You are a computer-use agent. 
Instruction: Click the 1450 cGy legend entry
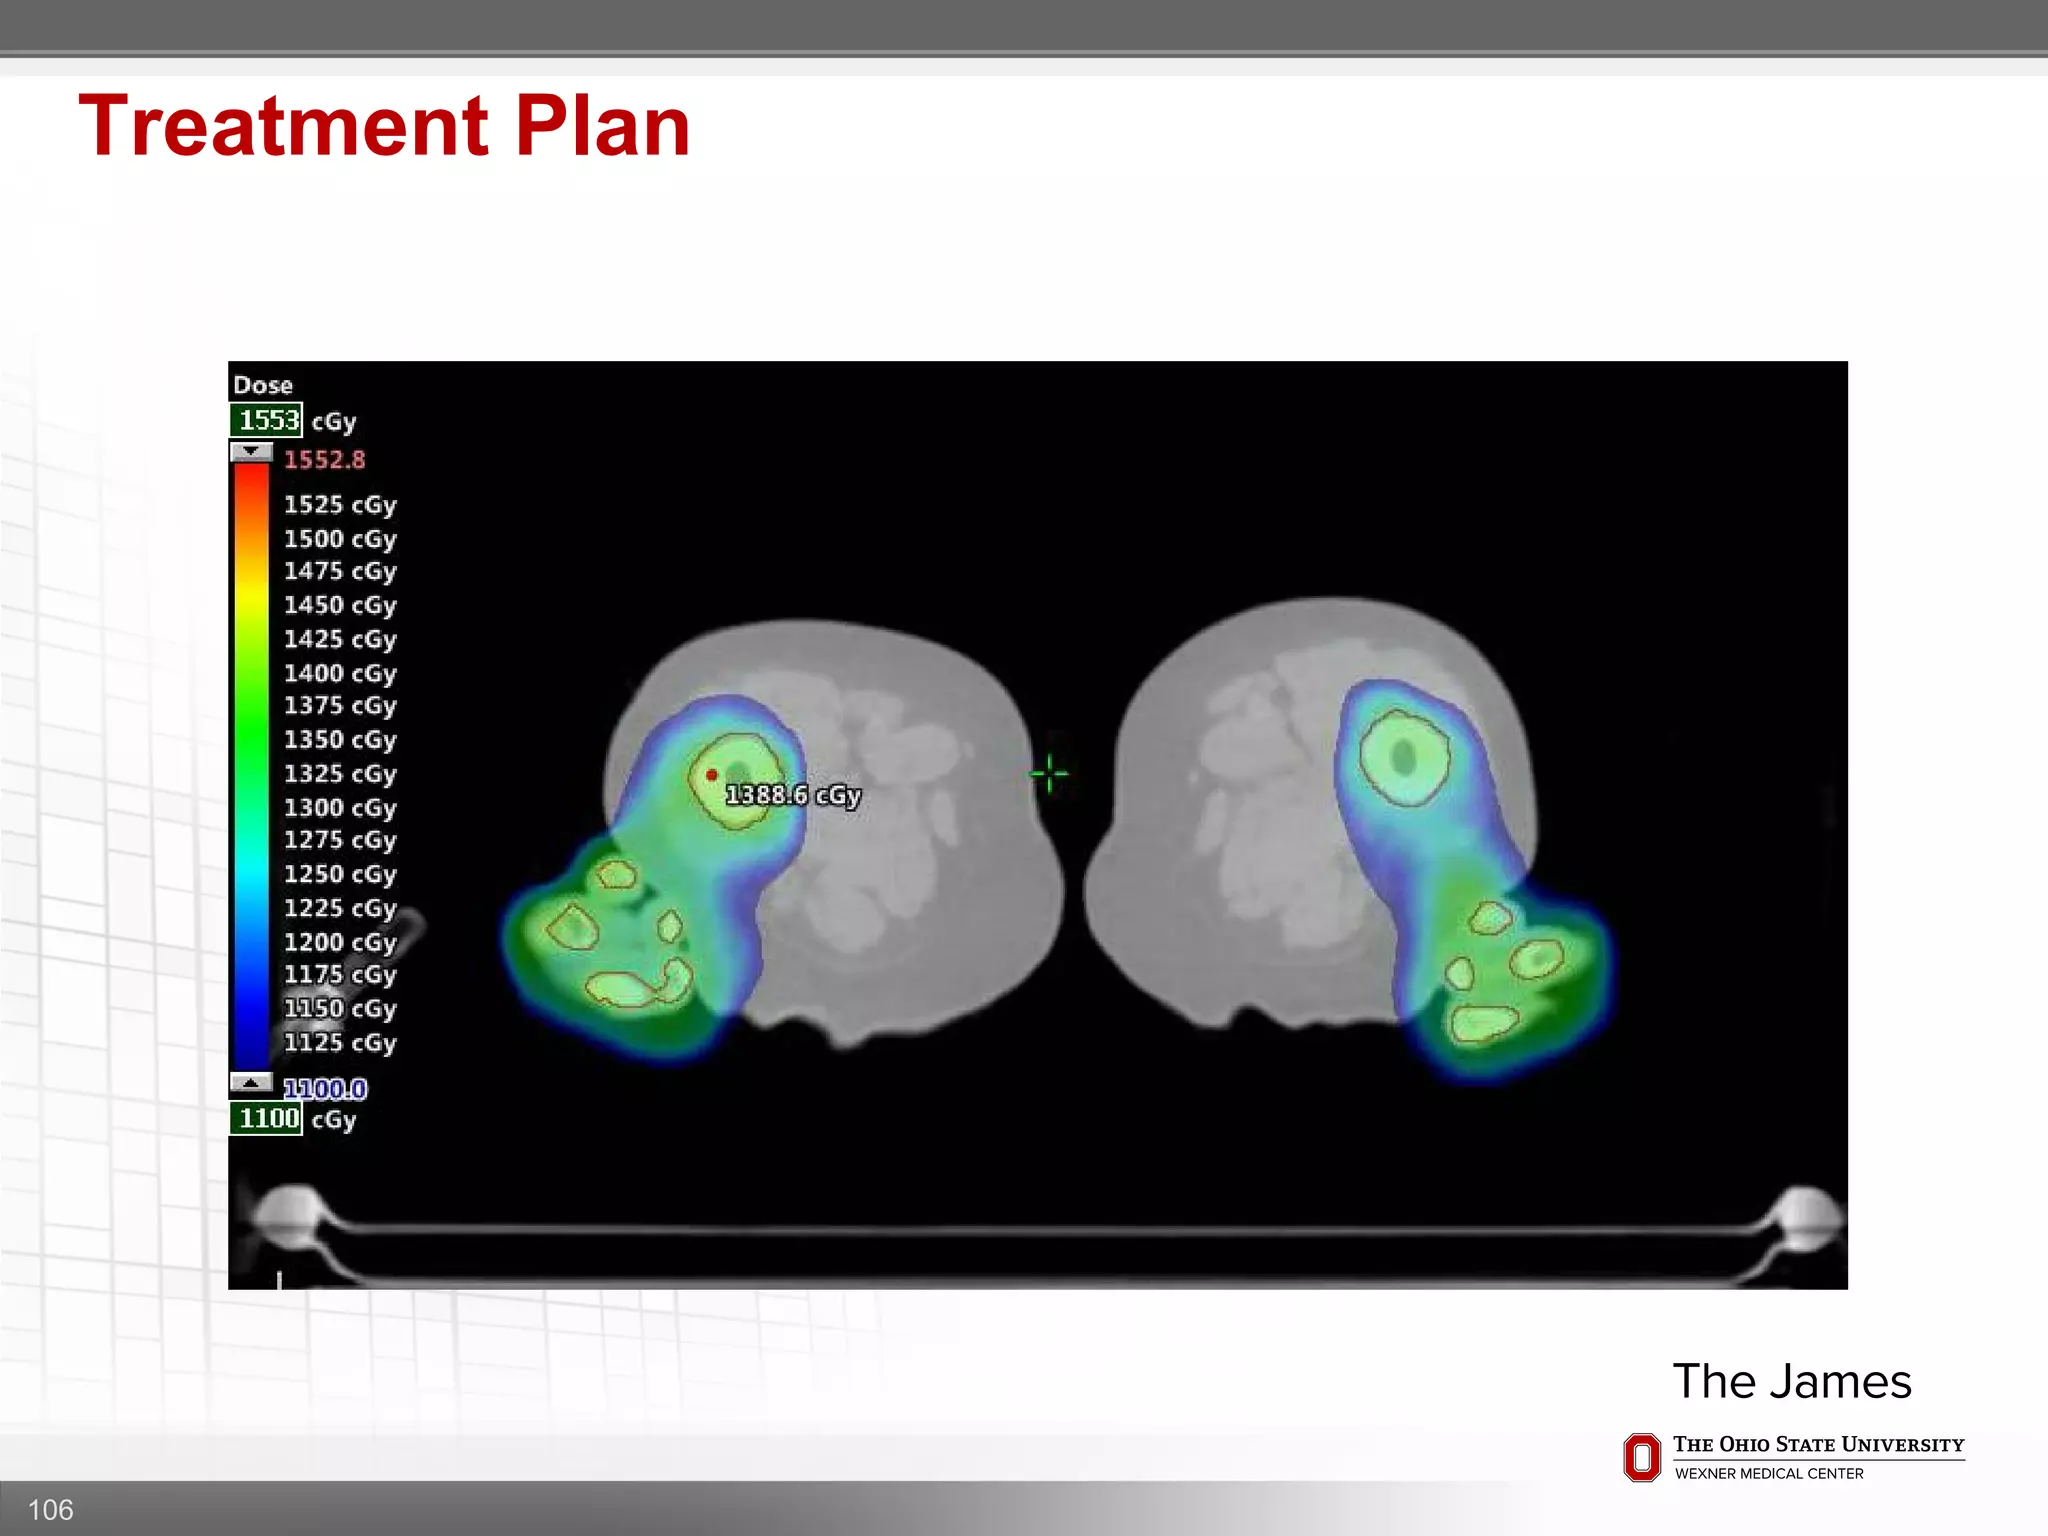pos(340,606)
